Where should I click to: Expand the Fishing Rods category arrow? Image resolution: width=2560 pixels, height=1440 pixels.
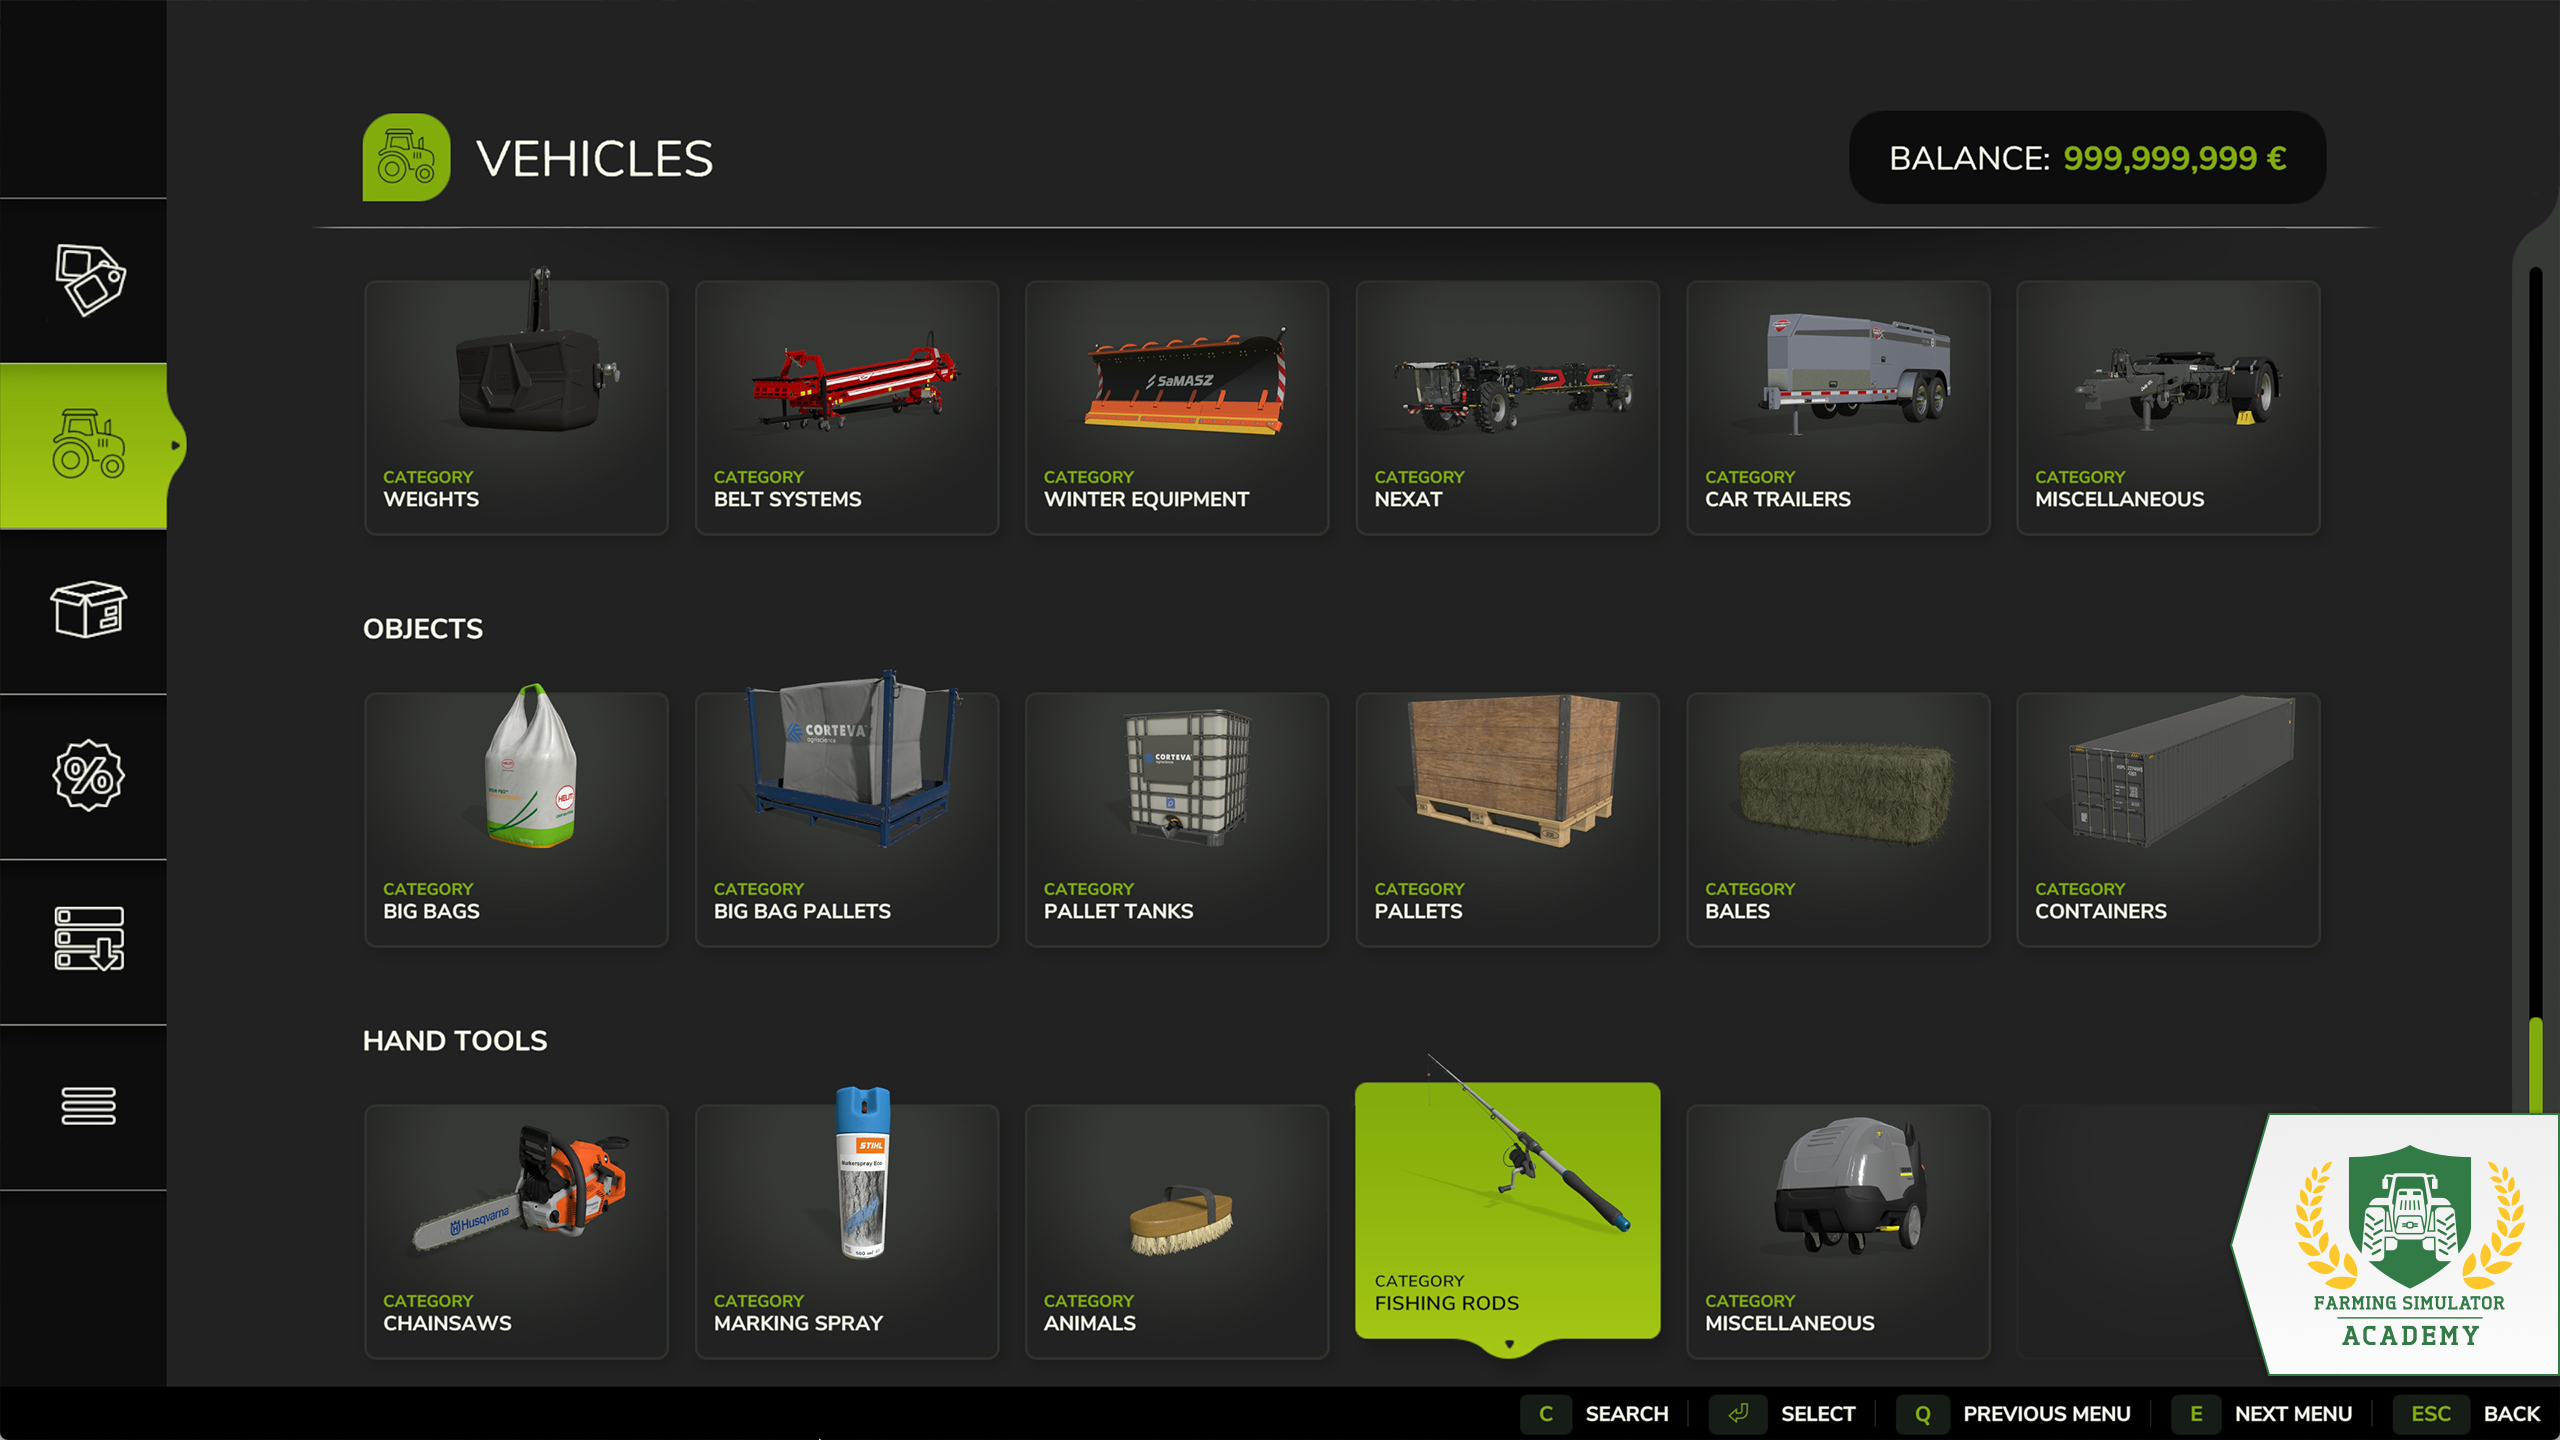click(x=1509, y=1344)
